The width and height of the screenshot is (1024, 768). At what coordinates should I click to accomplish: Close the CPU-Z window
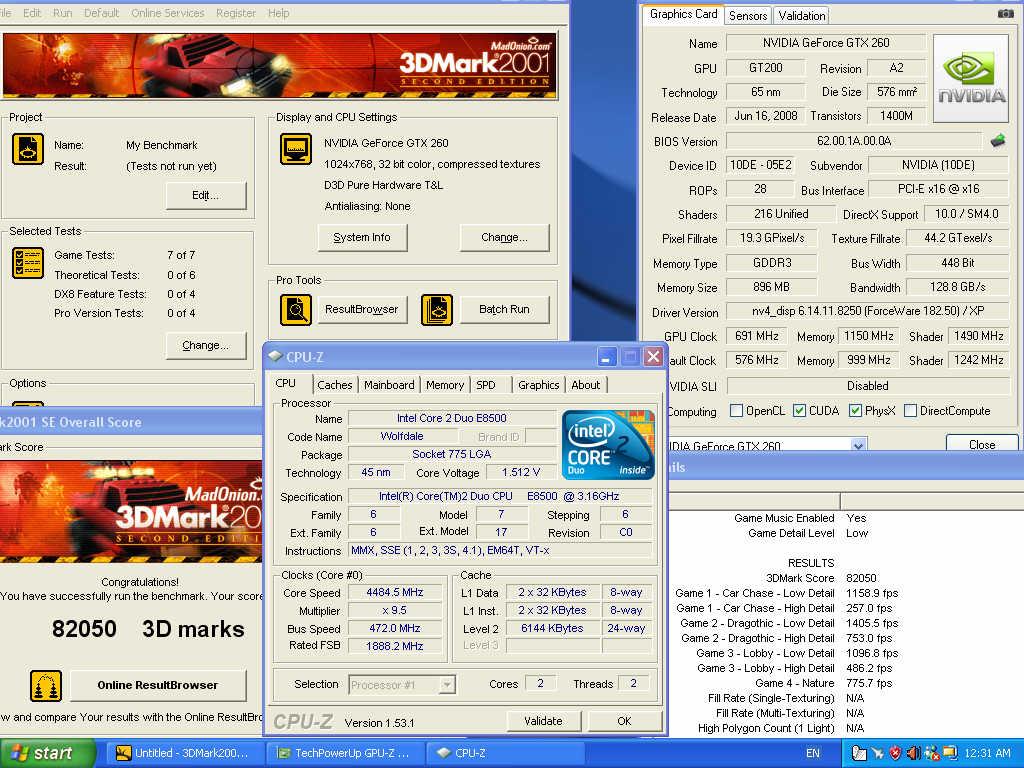point(652,357)
